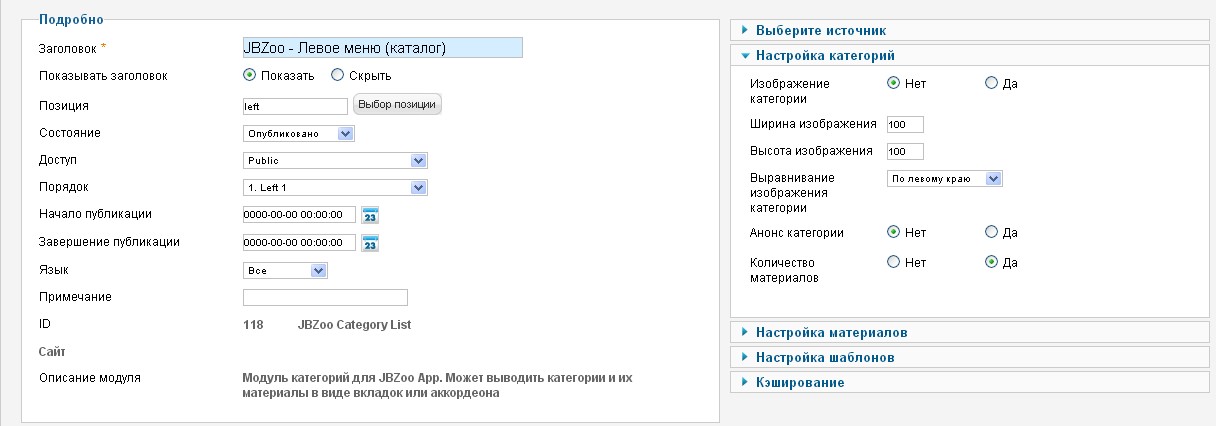Open the Доступ dropdown set to Public
The width and height of the screenshot is (1216, 426).
click(335, 160)
